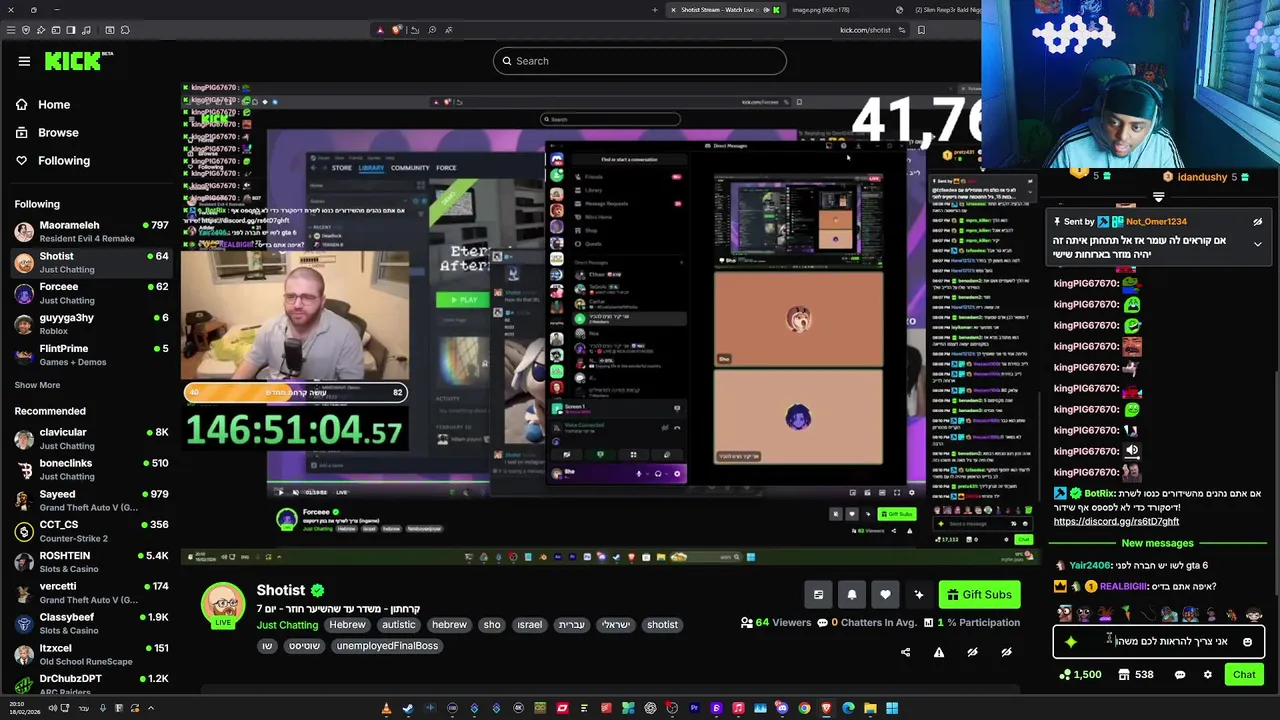Open the discord.gg invite link in chat

point(1116,521)
